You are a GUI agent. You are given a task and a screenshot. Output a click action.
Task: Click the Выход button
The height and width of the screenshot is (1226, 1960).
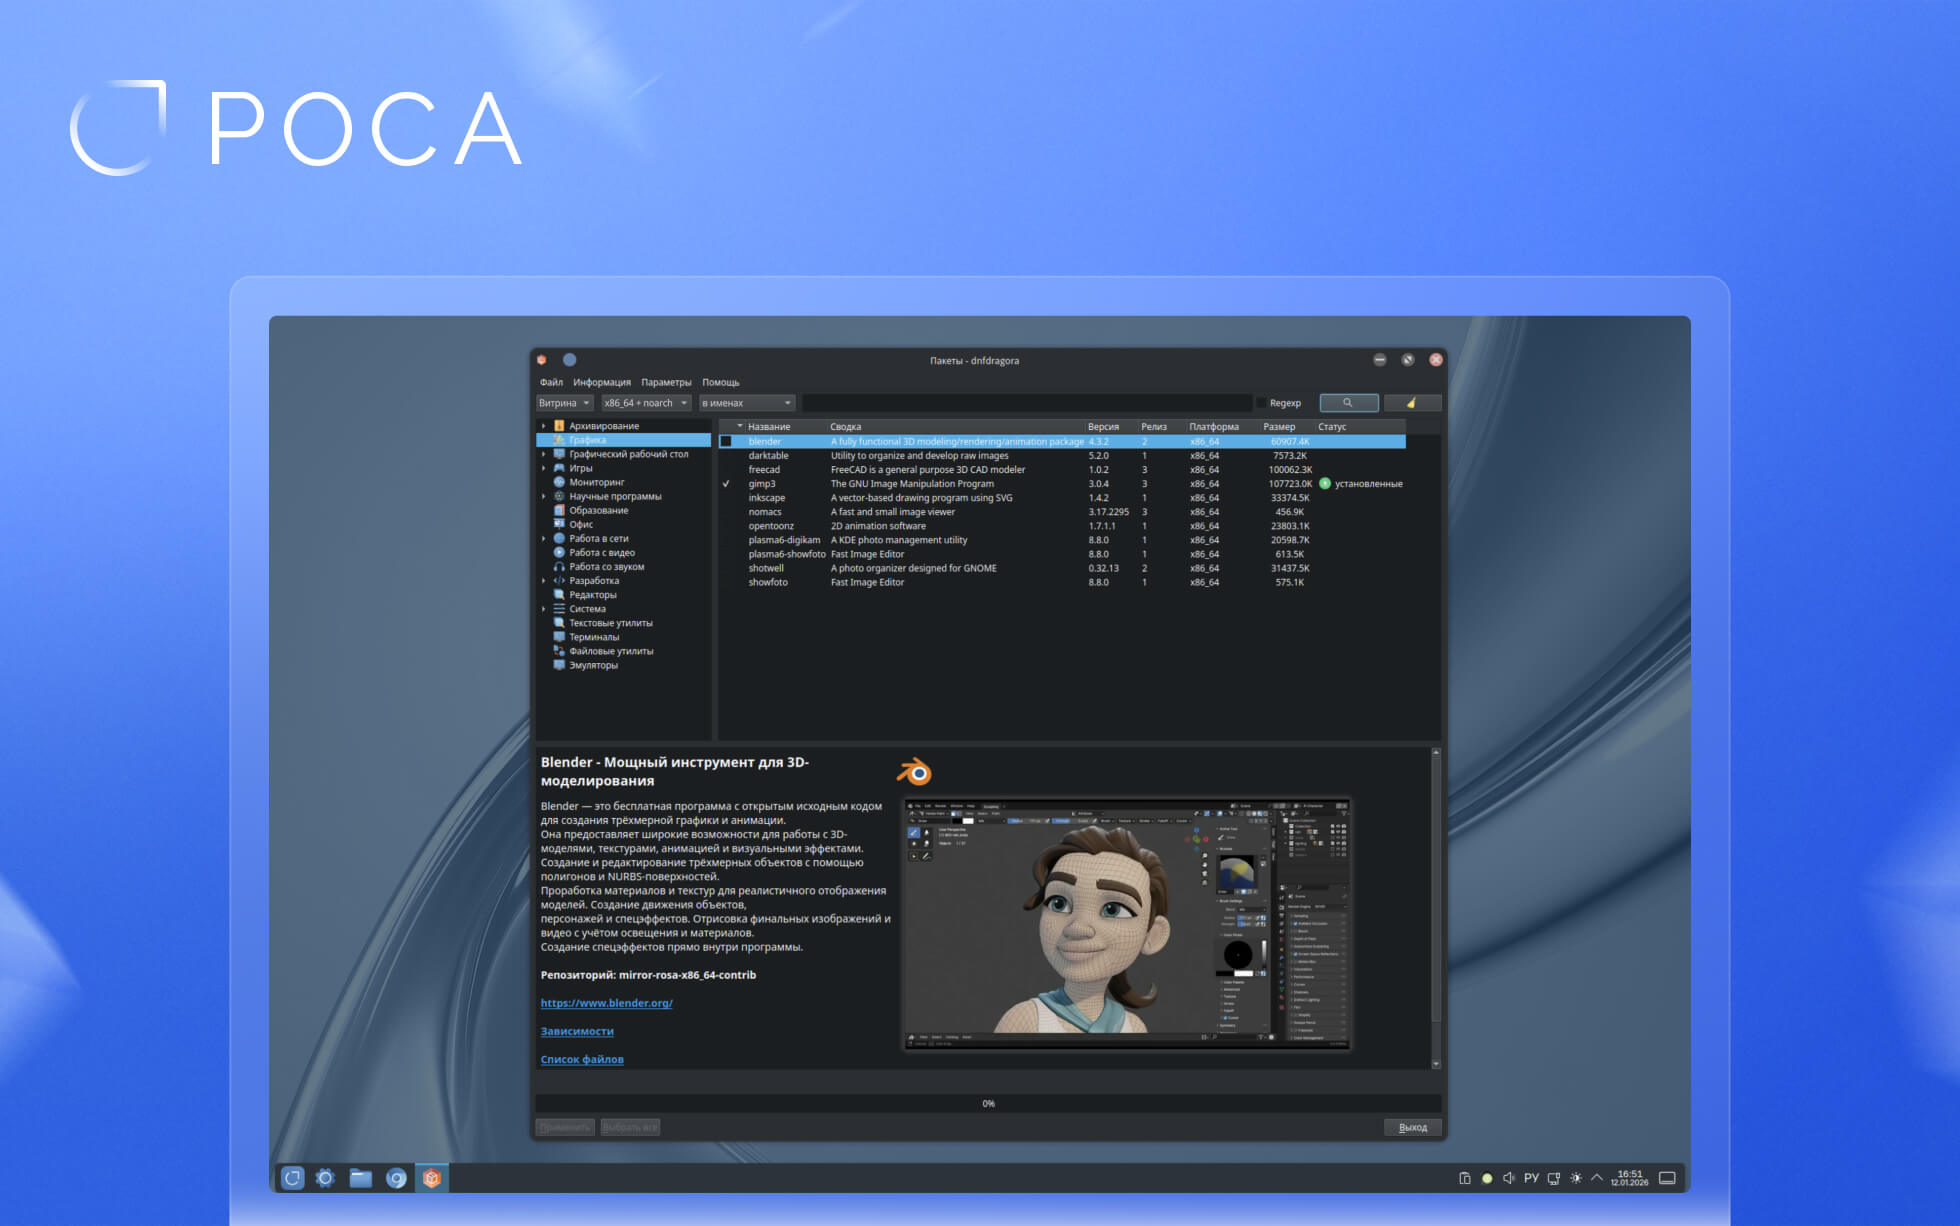[1412, 1127]
